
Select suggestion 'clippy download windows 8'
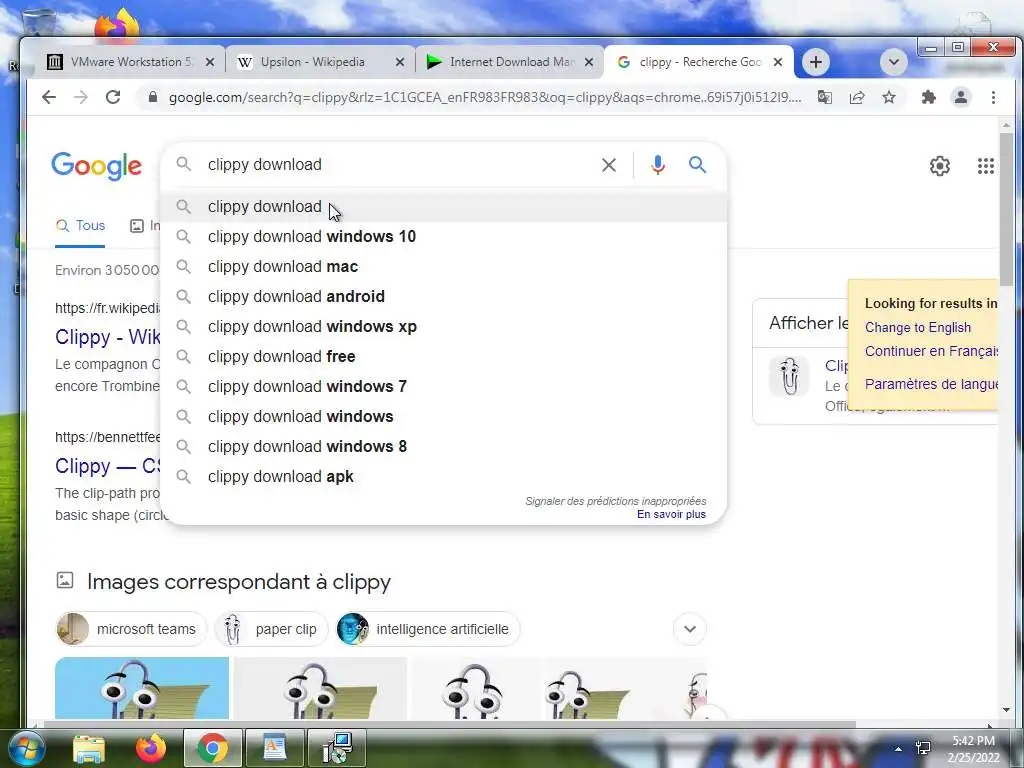[443, 447]
